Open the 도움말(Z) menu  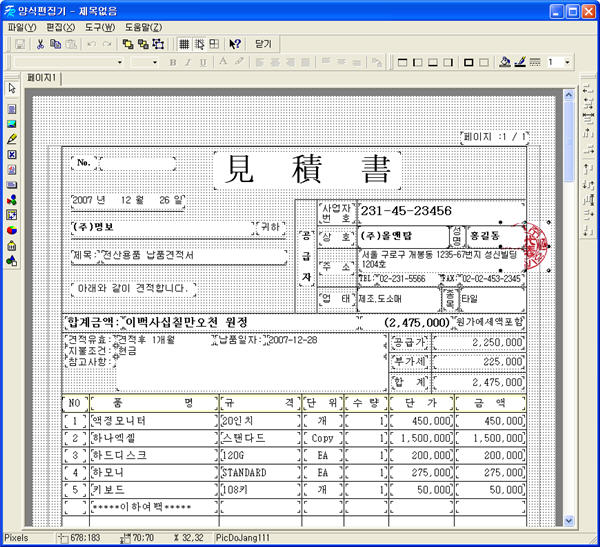click(x=143, y=27)
